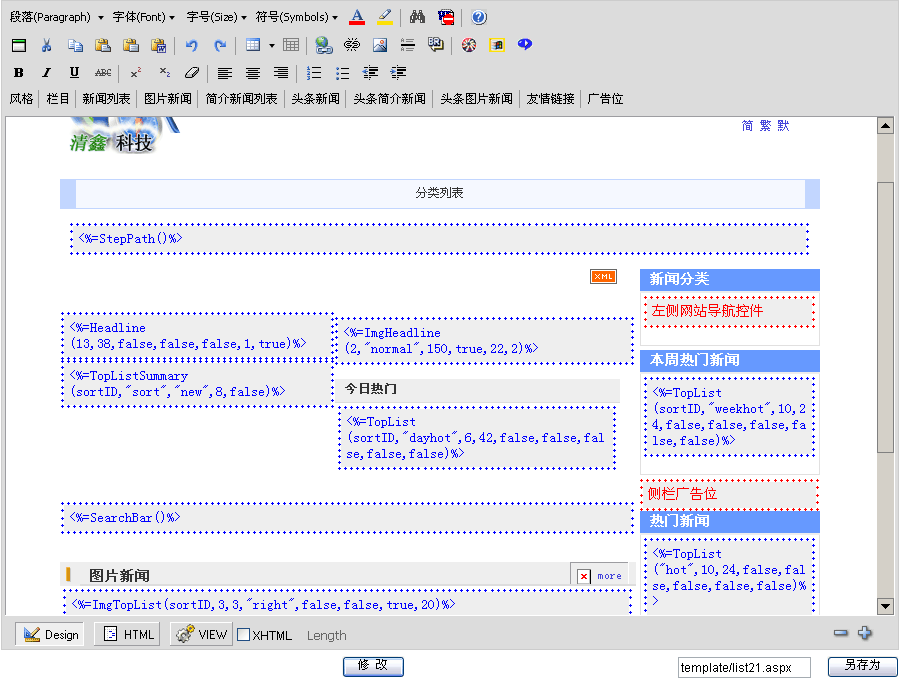903x679 pixels.
Task: Click the 修改 button
Action: tap(373, 666)
